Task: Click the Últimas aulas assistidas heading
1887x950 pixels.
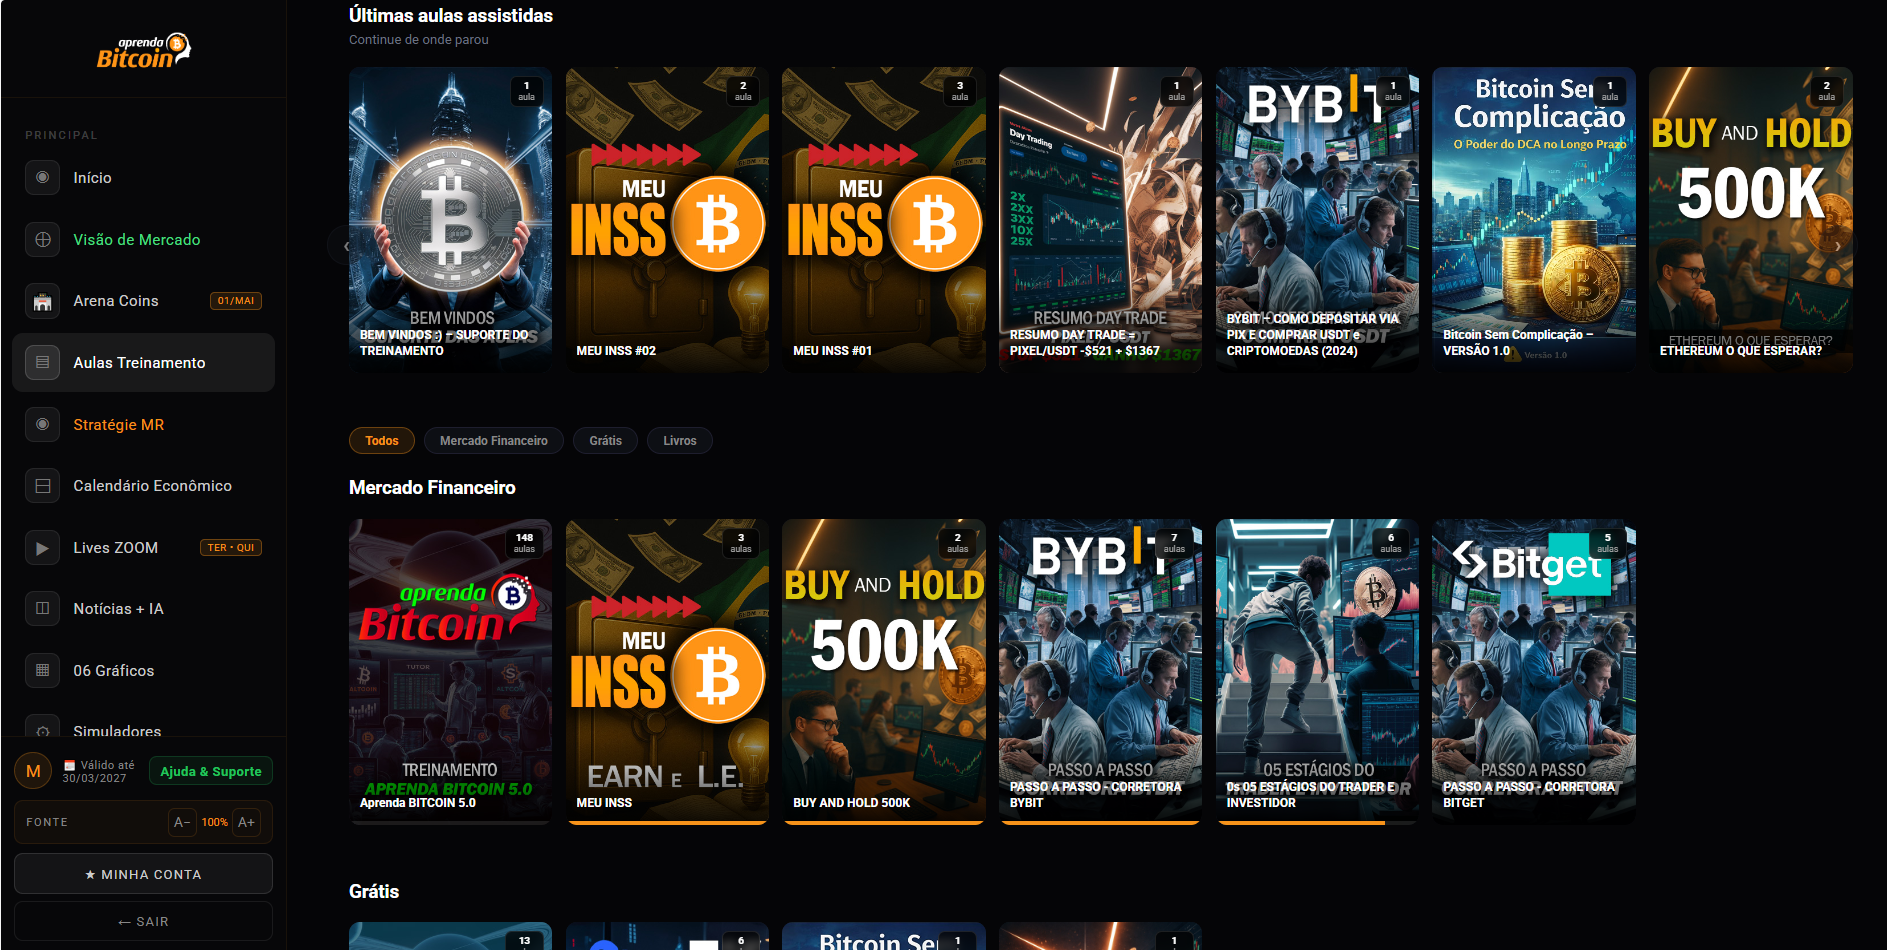Action: click(x=451, y=16)
